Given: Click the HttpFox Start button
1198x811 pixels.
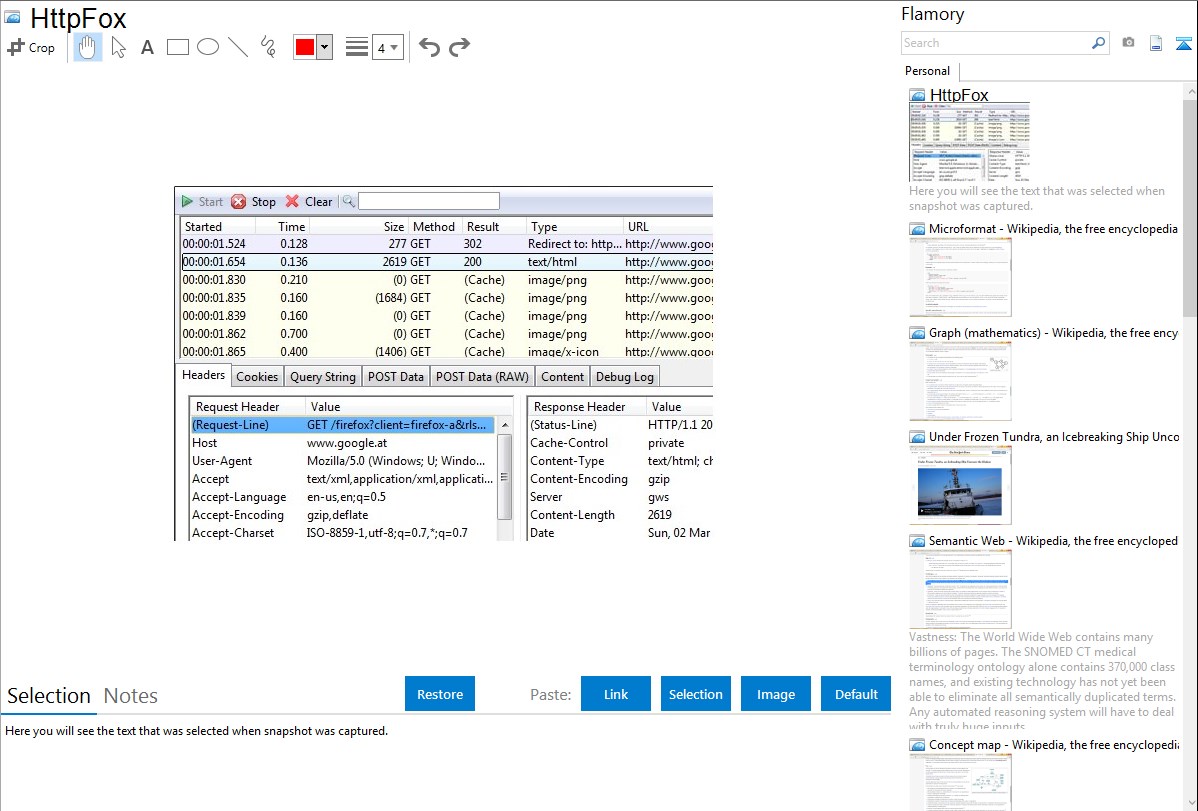Looking at the screenshot, I should coord(202,202).
